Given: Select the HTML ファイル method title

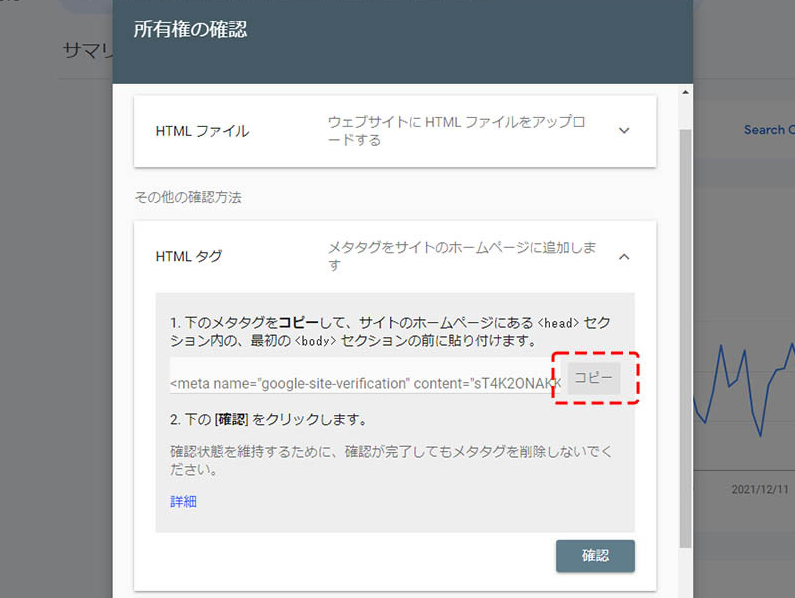Looking at the screenshot, I should click(202, 131).
